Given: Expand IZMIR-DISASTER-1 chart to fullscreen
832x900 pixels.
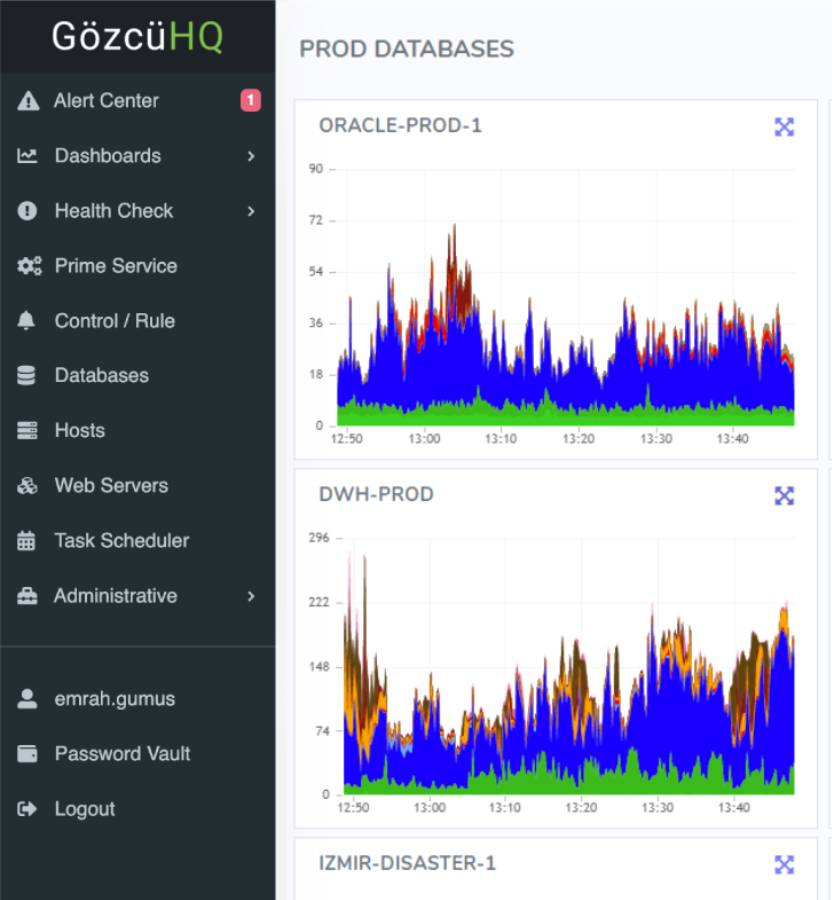Looking at the screenshot, I should point(784,864).
